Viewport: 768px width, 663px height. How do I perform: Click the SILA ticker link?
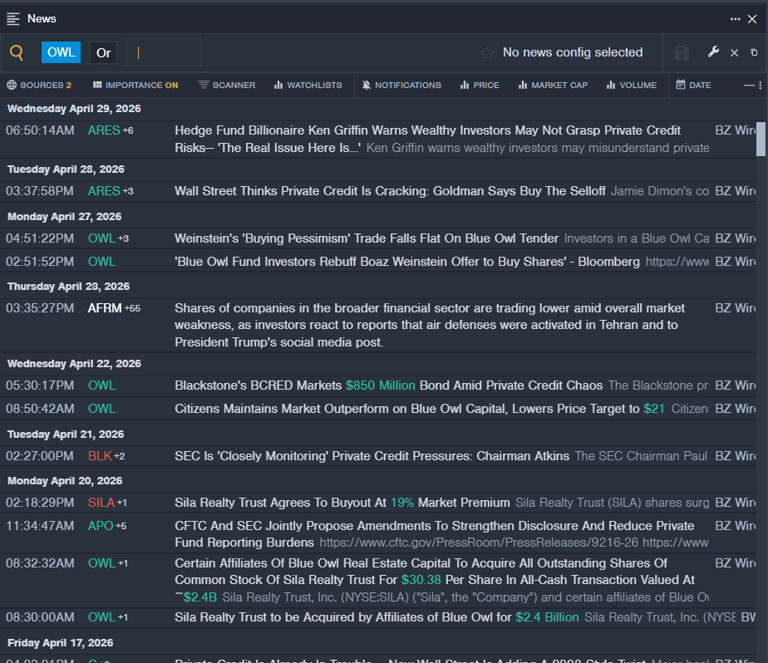tap(101, 502)
